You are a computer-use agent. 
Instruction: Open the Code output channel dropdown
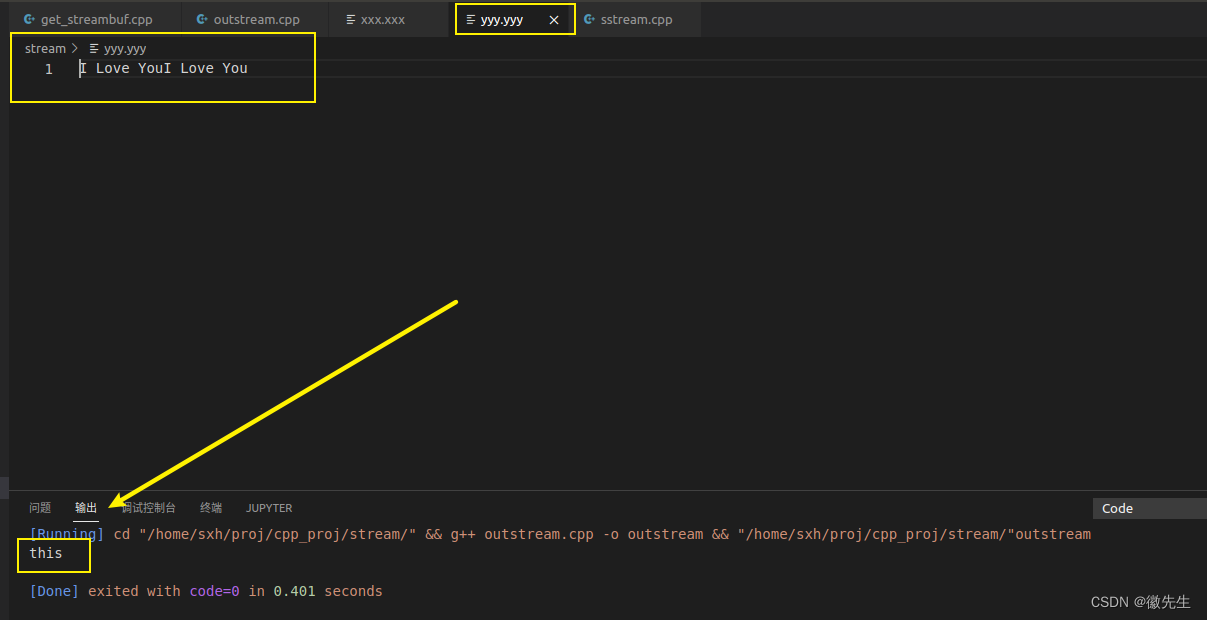1149,508
